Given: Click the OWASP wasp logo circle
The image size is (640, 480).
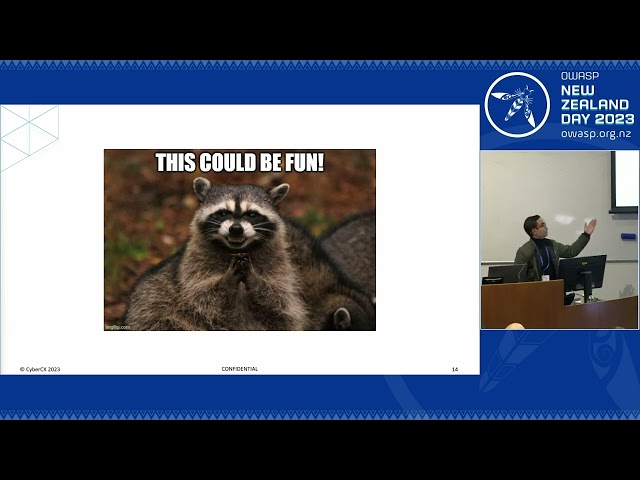Looking at the screenshot, I should tap(517, 105).
